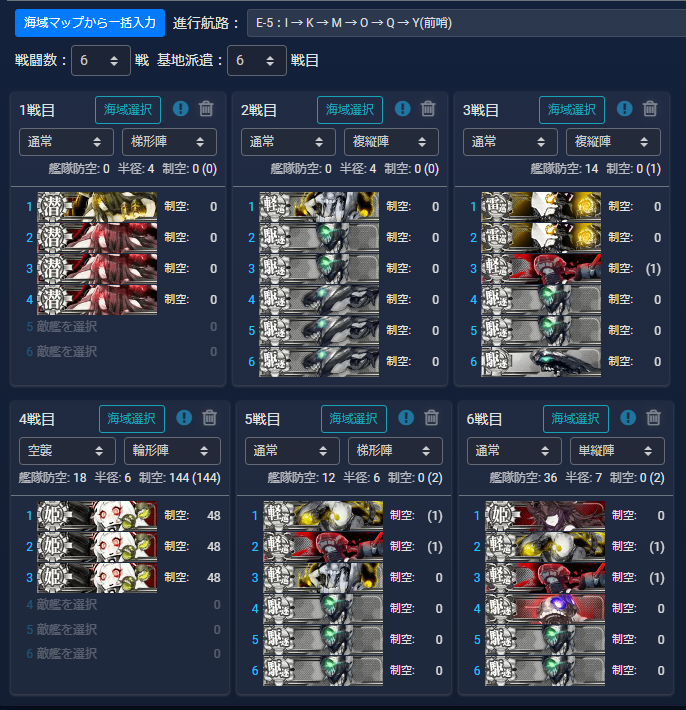686x710 pixels.
Task: Show info icon details for 6戦目
Action: point(628,417)
